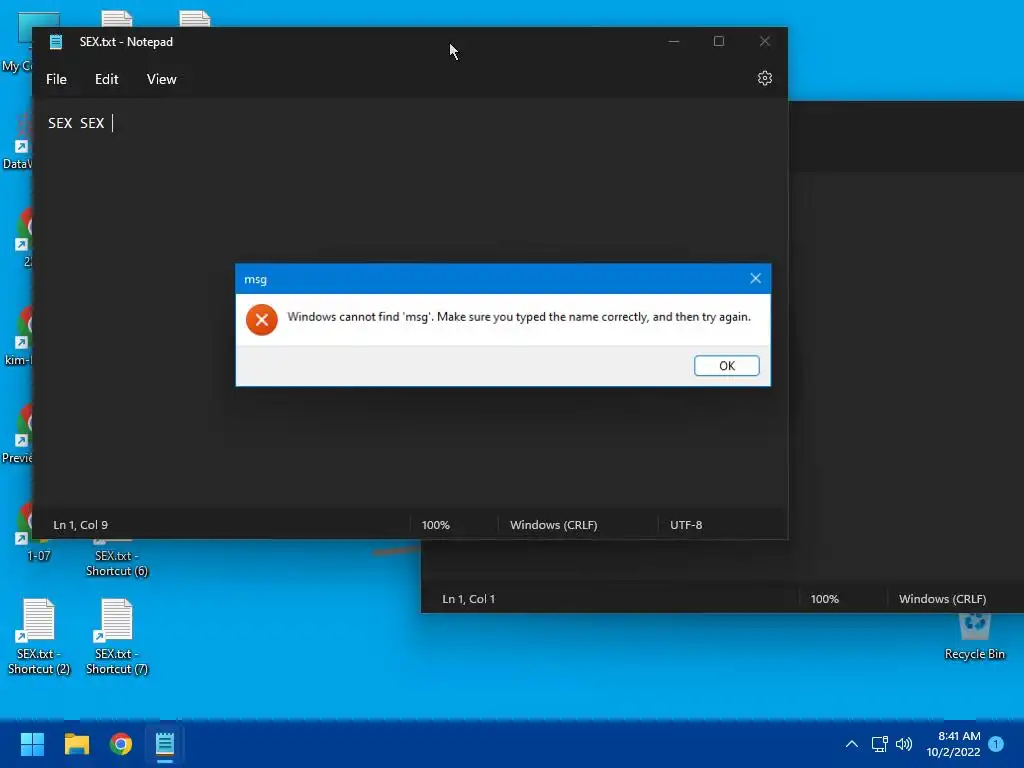Open the File menu in Notepad

pyautogui.click(x=56, y=79)
